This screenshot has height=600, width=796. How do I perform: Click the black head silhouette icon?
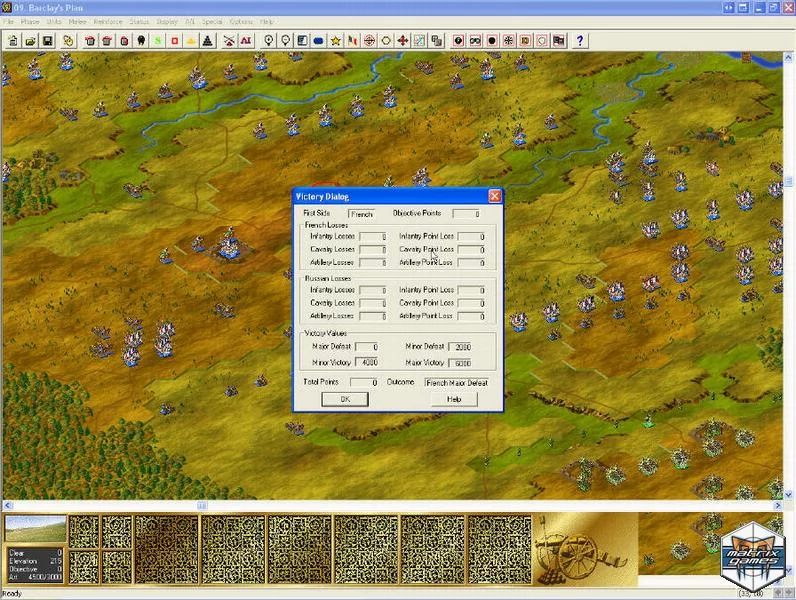[141, 41]
